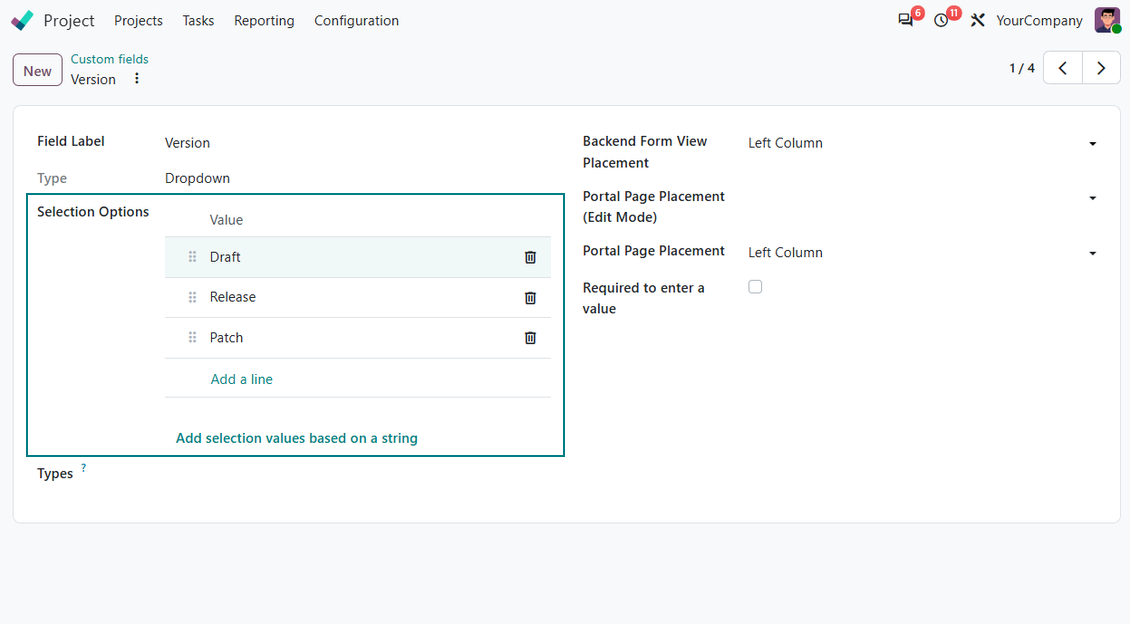Click the Value column header
Viewport: 1130px width, 624px height.
(226, 220)
